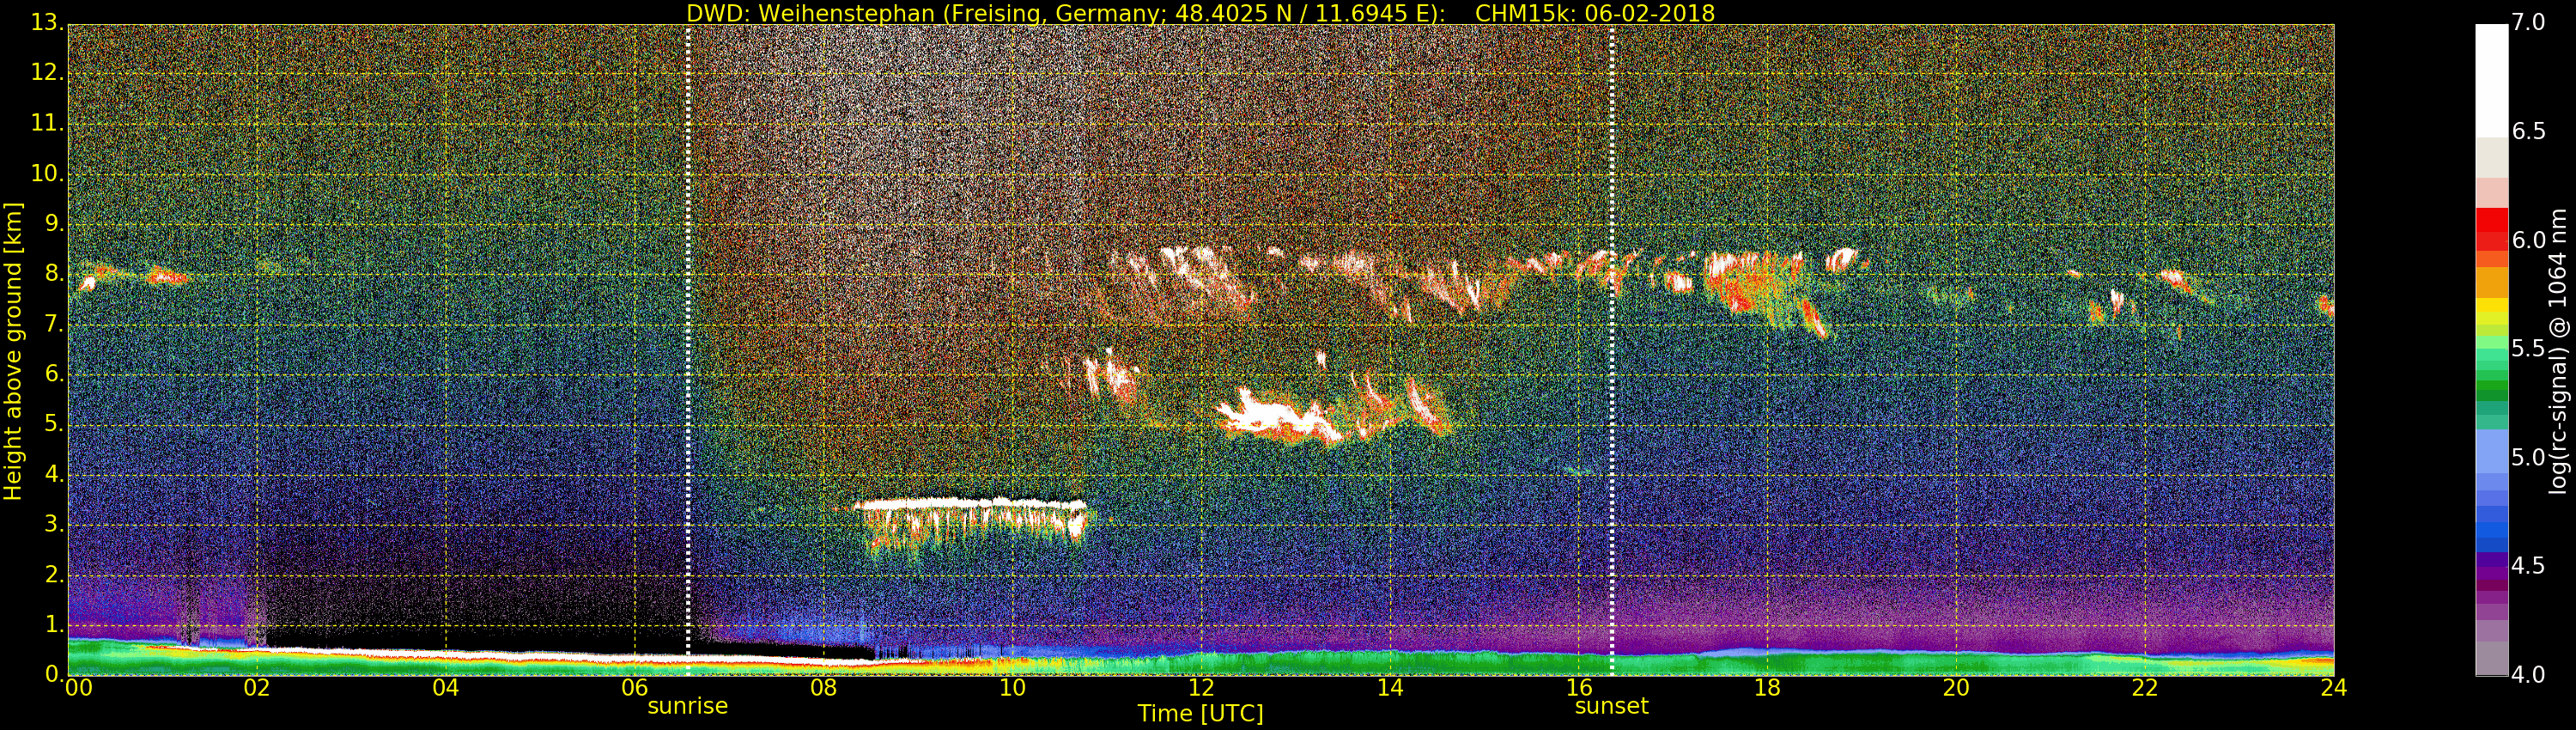Click the red segment of the colorbar
This screenshot has width=2576, height=730.
[2492, 229]
